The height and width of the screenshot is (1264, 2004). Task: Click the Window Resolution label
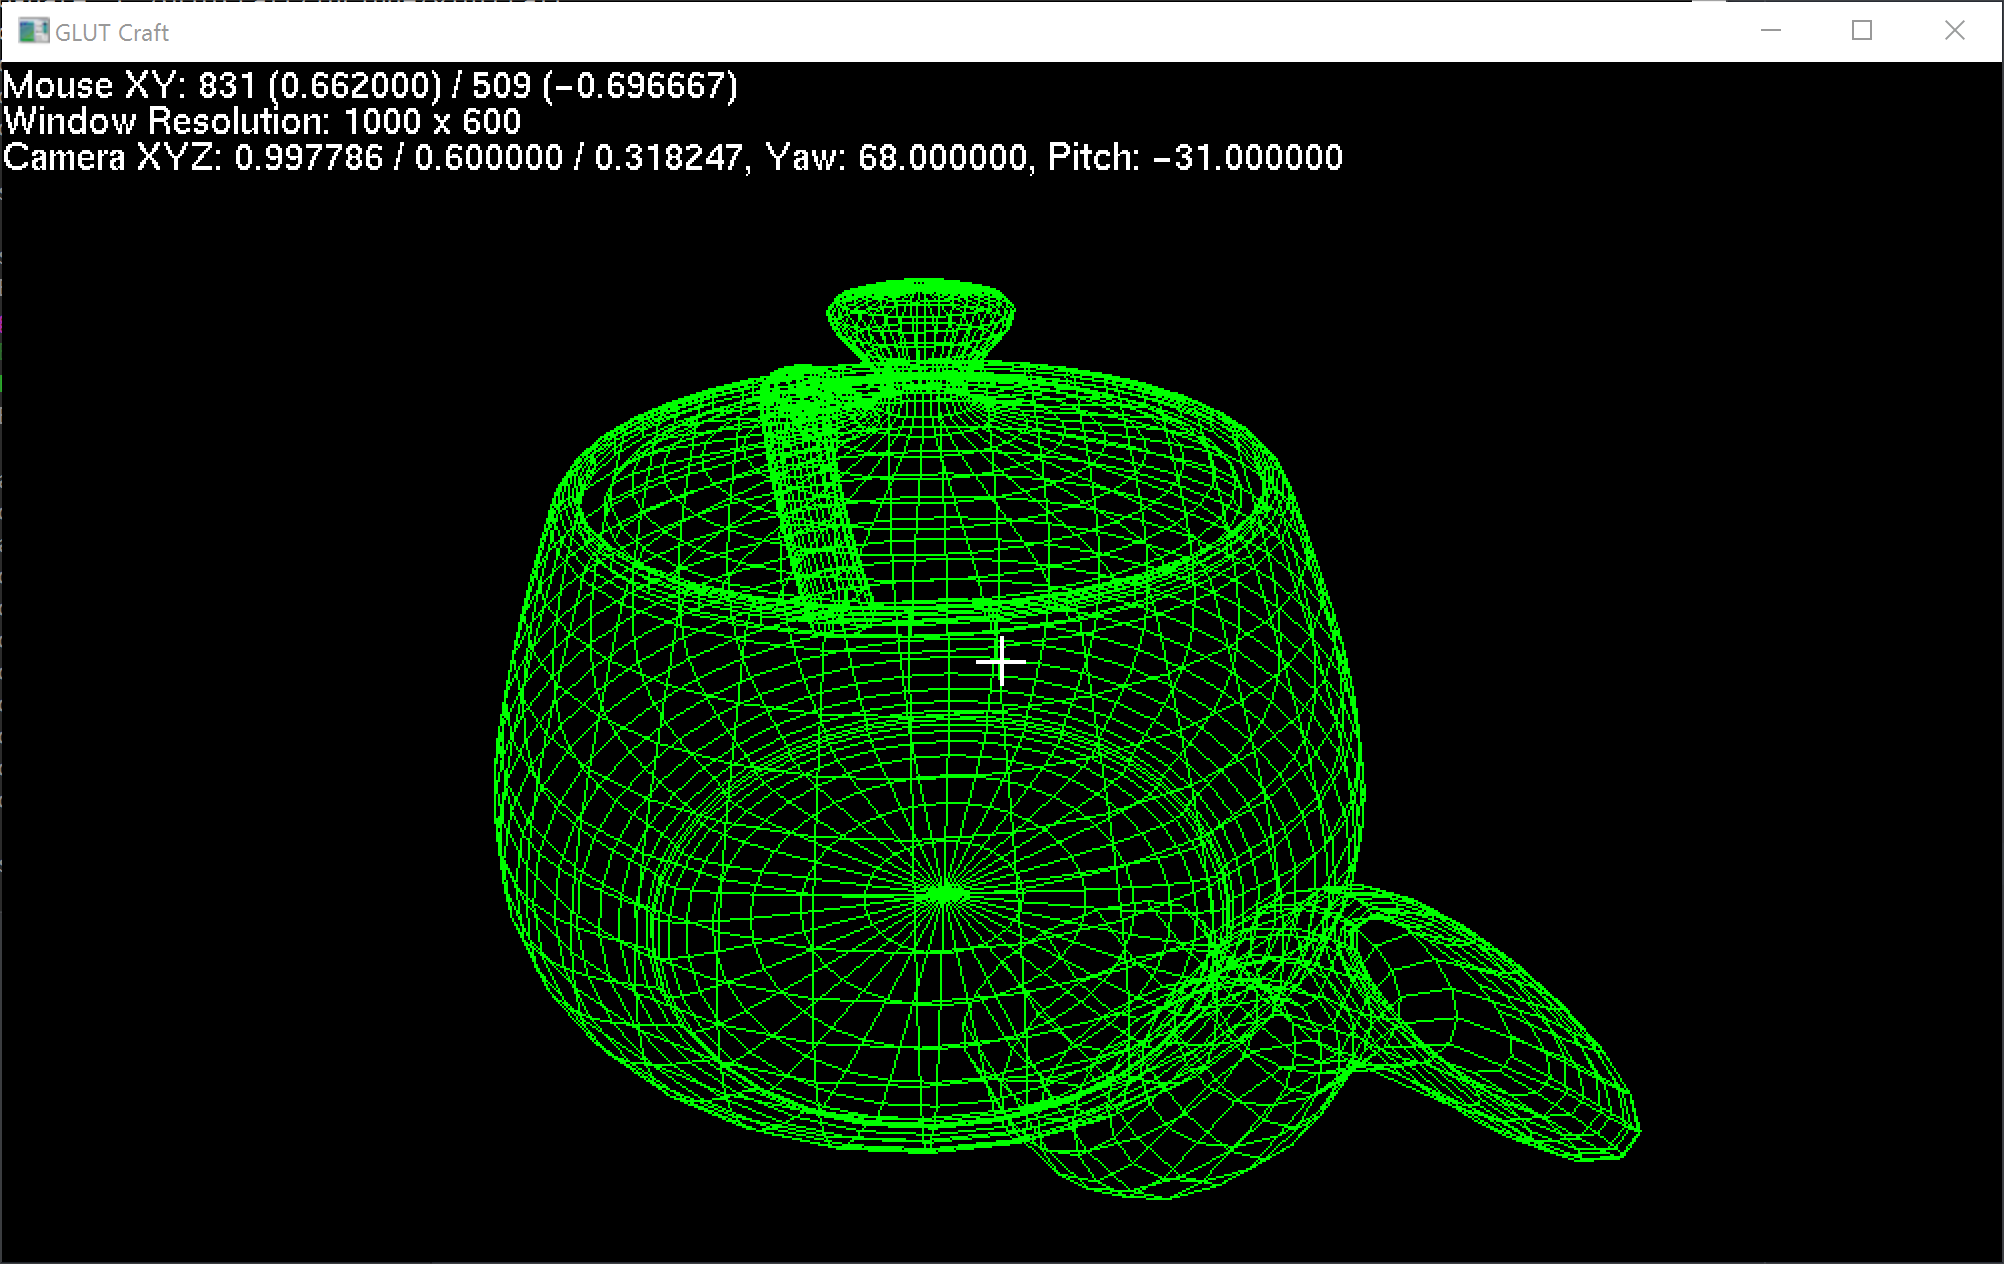coord(166,122)
